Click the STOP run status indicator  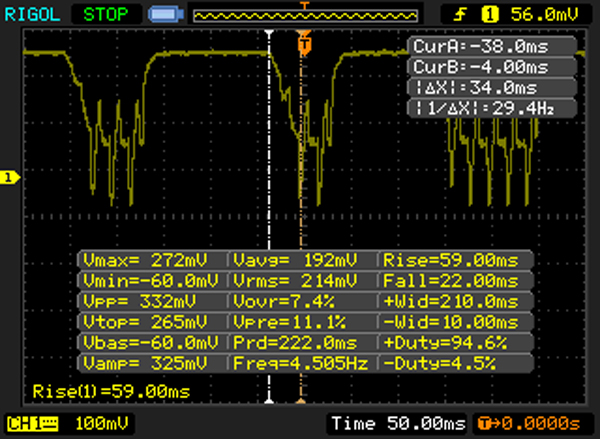106,15
